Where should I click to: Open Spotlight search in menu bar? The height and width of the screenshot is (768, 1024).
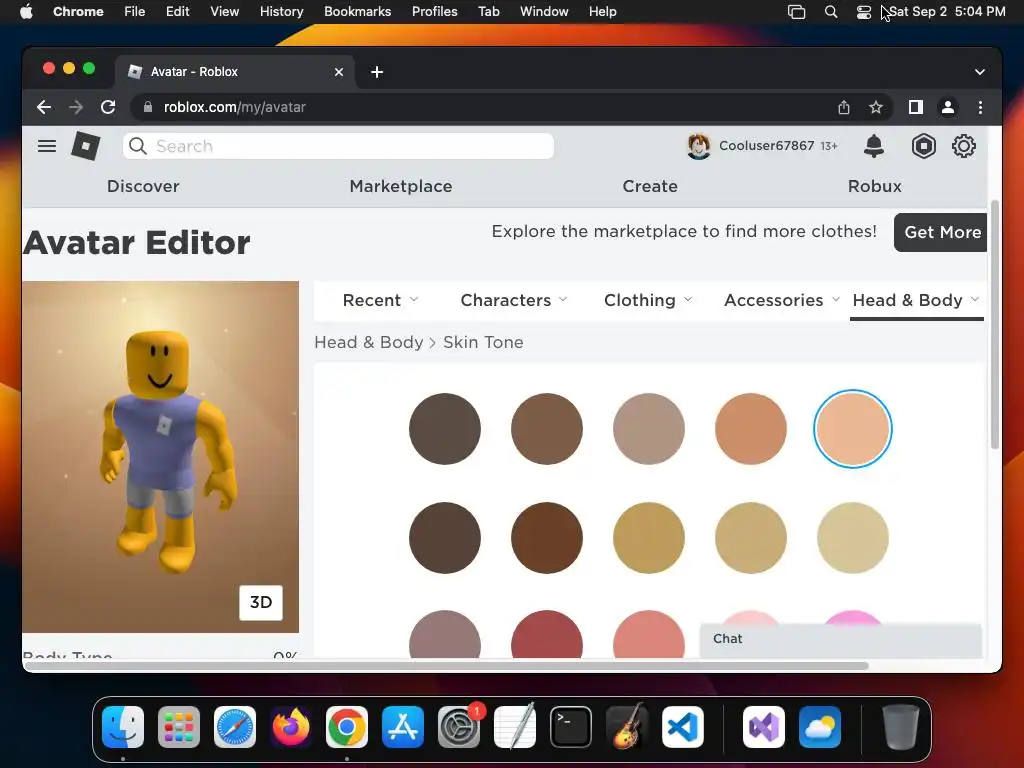[x=831, y=12]
